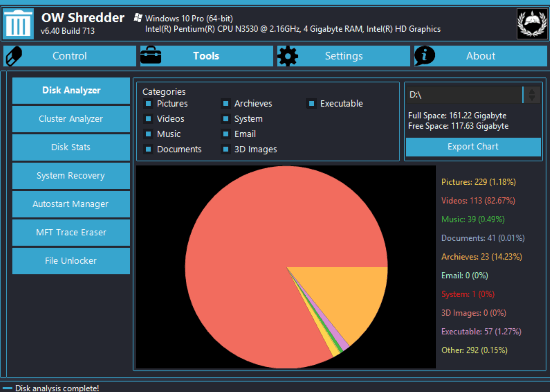Click the eraser icon beside Control
550x392 pixels.
click(14, 56)
